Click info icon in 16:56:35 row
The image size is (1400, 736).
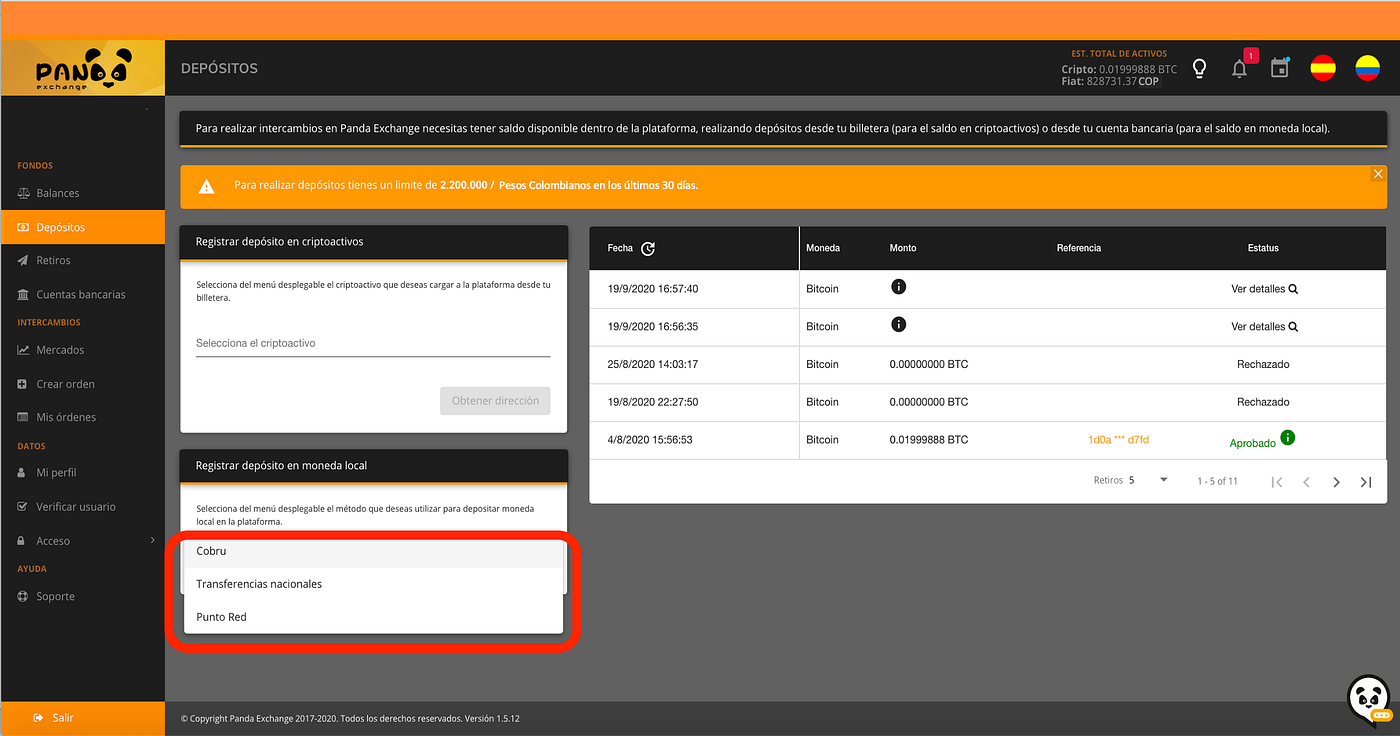898,325
